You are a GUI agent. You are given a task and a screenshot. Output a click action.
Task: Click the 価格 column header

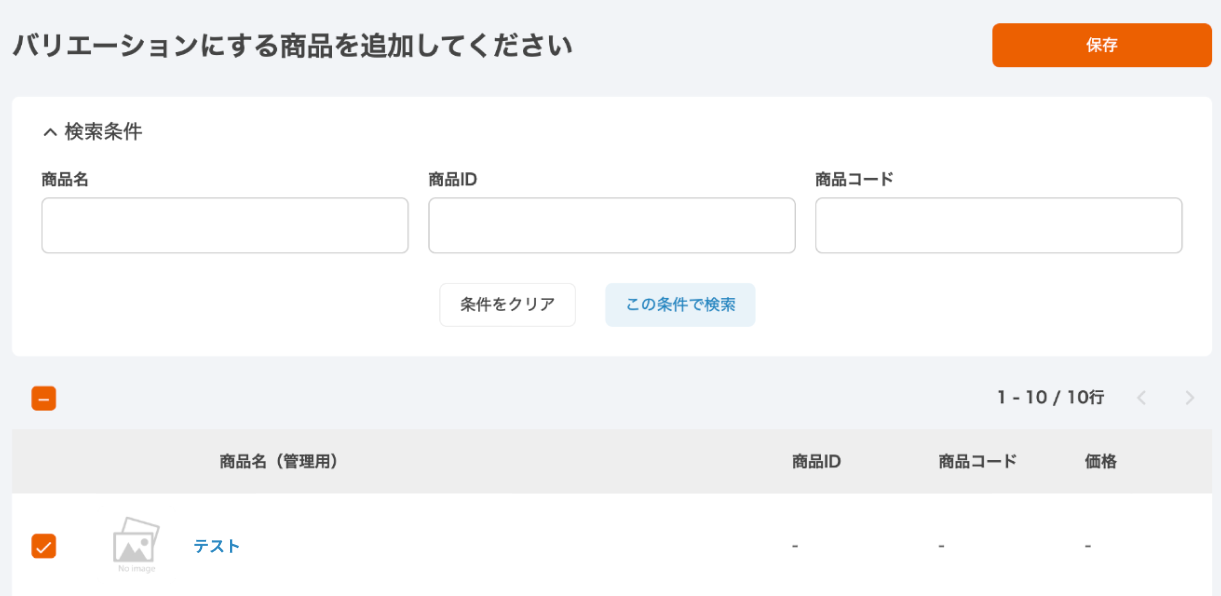tap(1100, 461)
